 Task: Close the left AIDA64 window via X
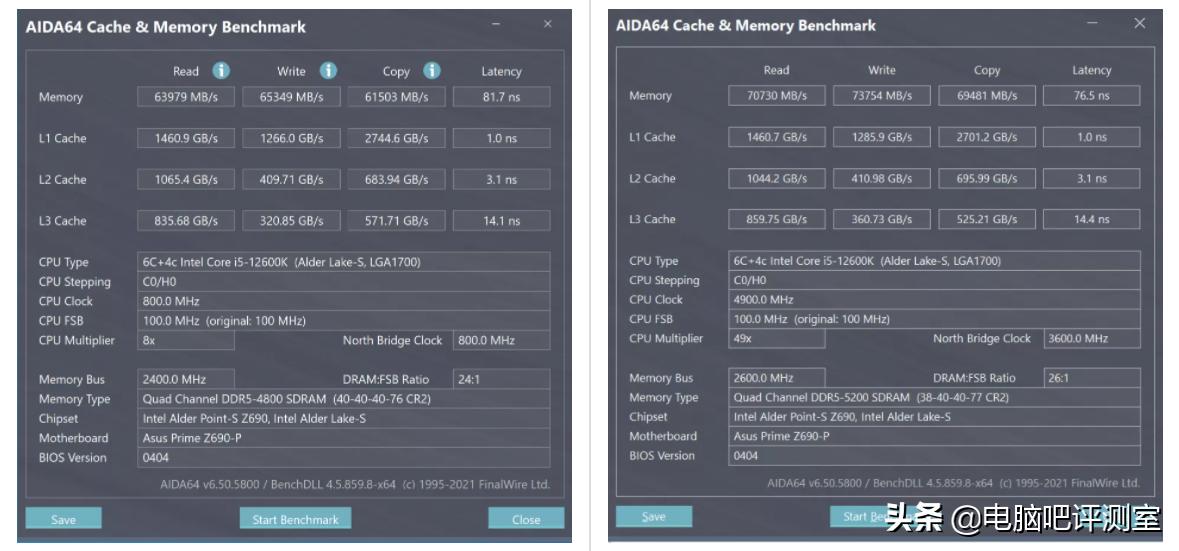548,24
